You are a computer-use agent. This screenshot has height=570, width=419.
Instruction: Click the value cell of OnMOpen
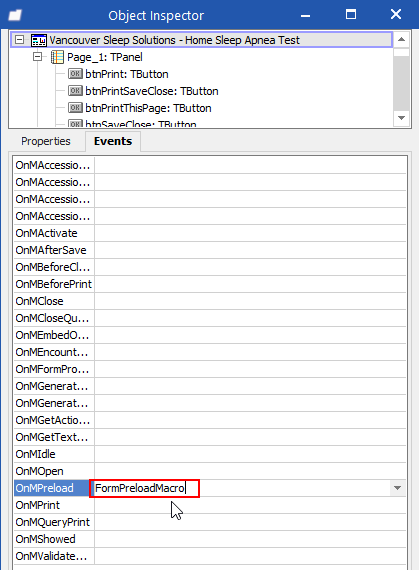(x=250, y=471)
